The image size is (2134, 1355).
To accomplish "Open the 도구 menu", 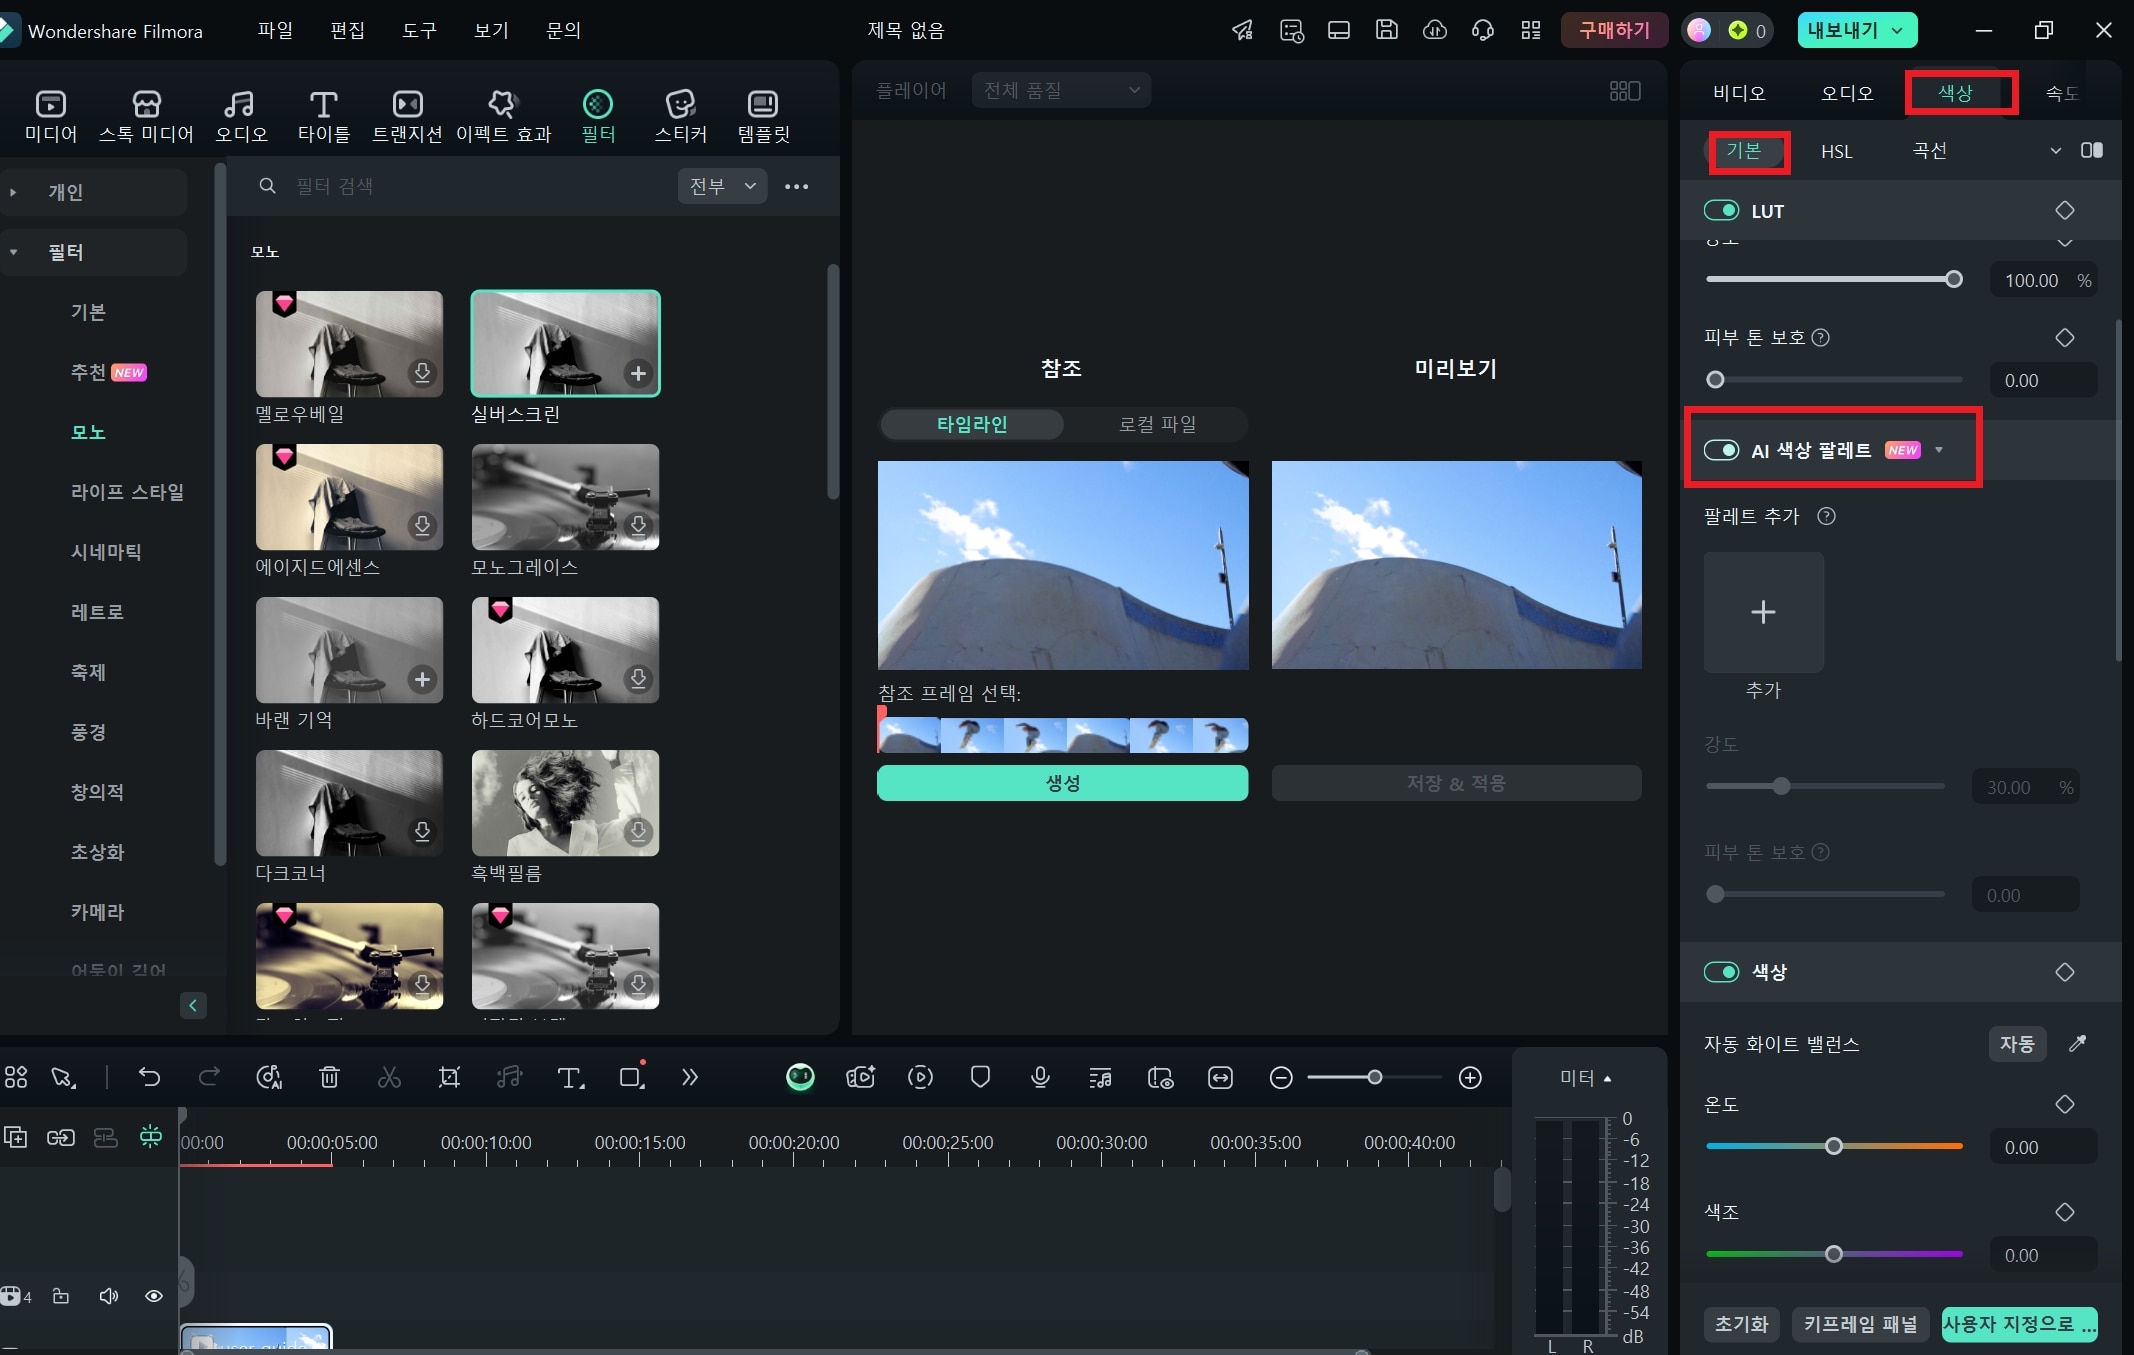I will tap(419, 30).
